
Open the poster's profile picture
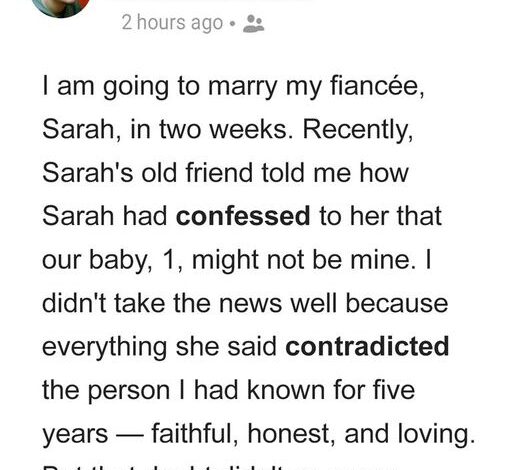(61, 7)
